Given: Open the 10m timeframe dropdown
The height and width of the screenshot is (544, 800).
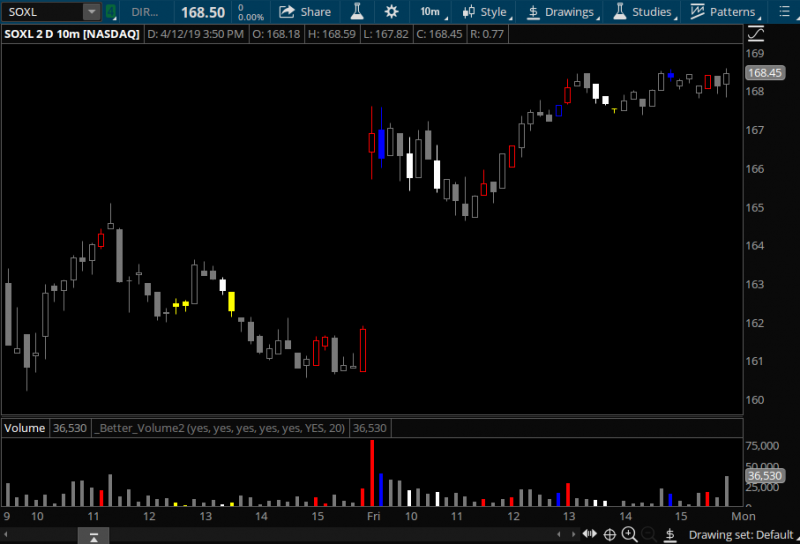Looking at the screenshot, I should tap(430, 12).
